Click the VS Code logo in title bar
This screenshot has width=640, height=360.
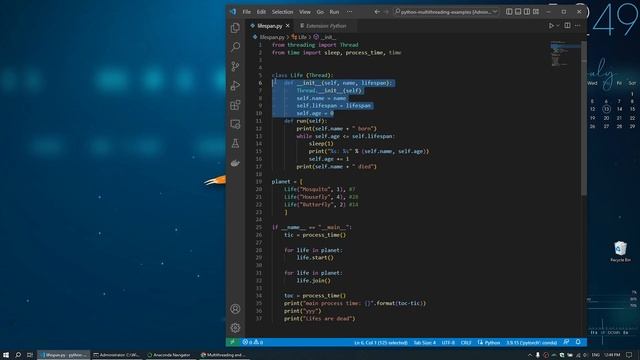[x=233, y=11]
